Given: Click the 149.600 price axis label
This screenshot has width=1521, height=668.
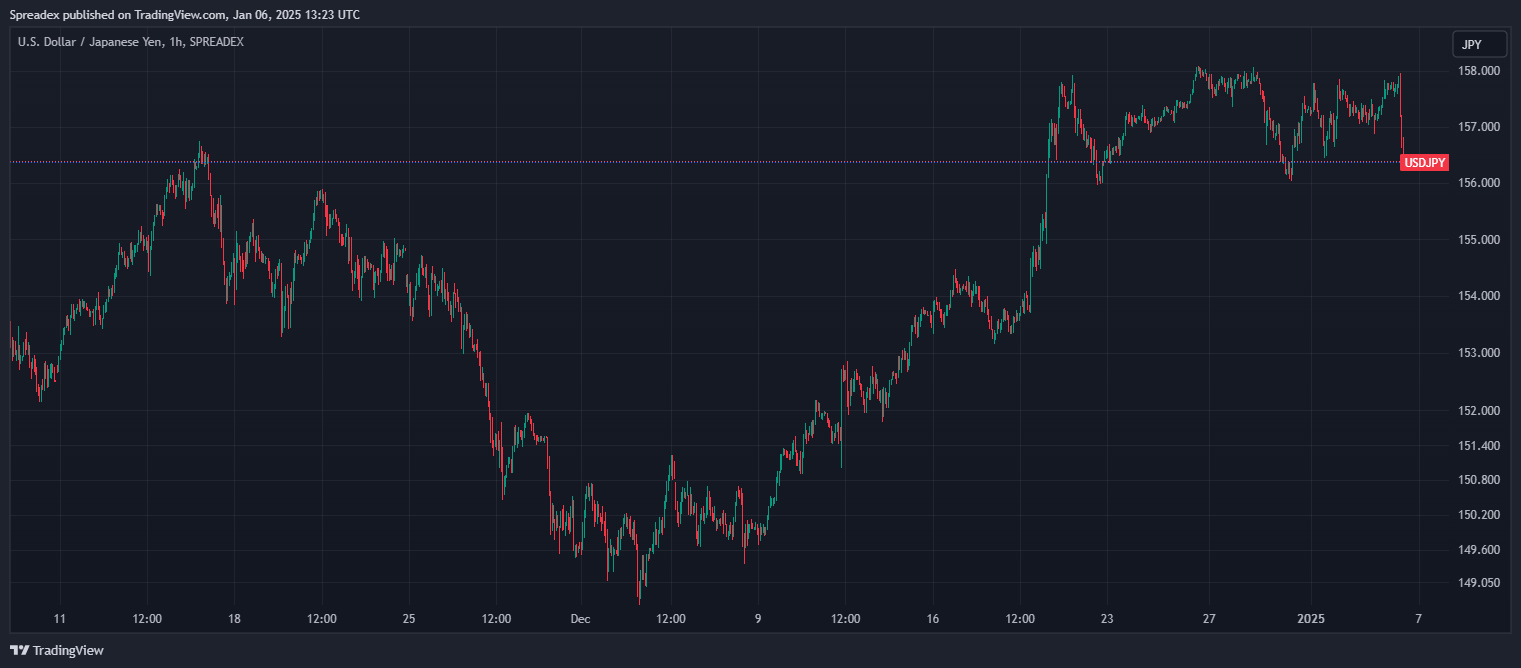Looking at the screenshot, I should tap(1479, 550).
